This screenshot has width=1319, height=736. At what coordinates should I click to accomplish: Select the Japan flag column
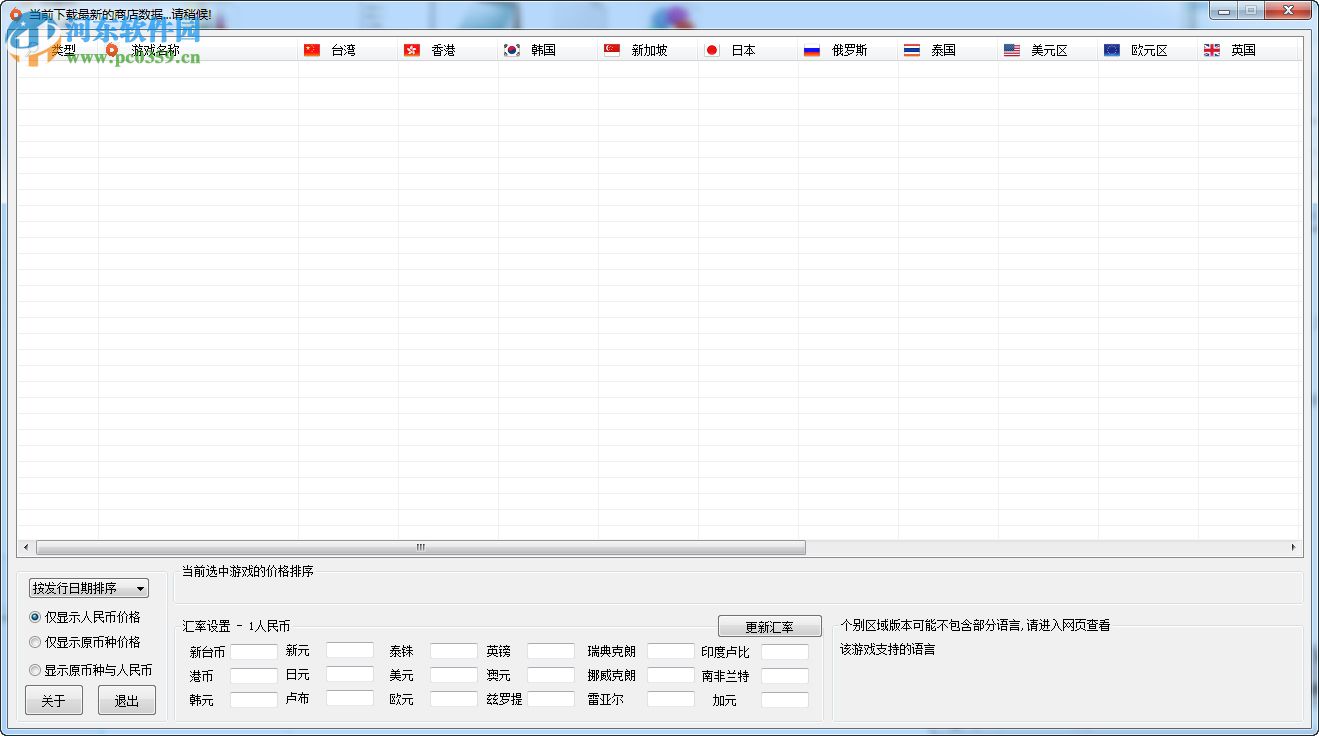pyautogui.click(x=711, y=49)
